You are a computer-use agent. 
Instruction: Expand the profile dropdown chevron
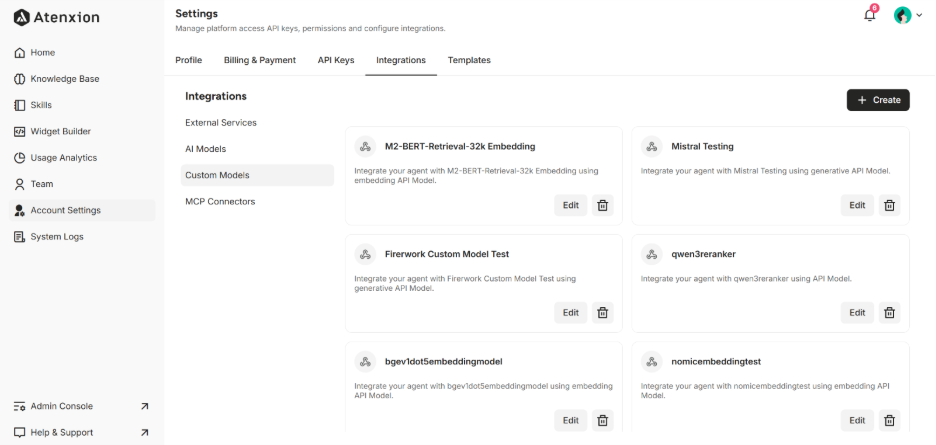919,16
